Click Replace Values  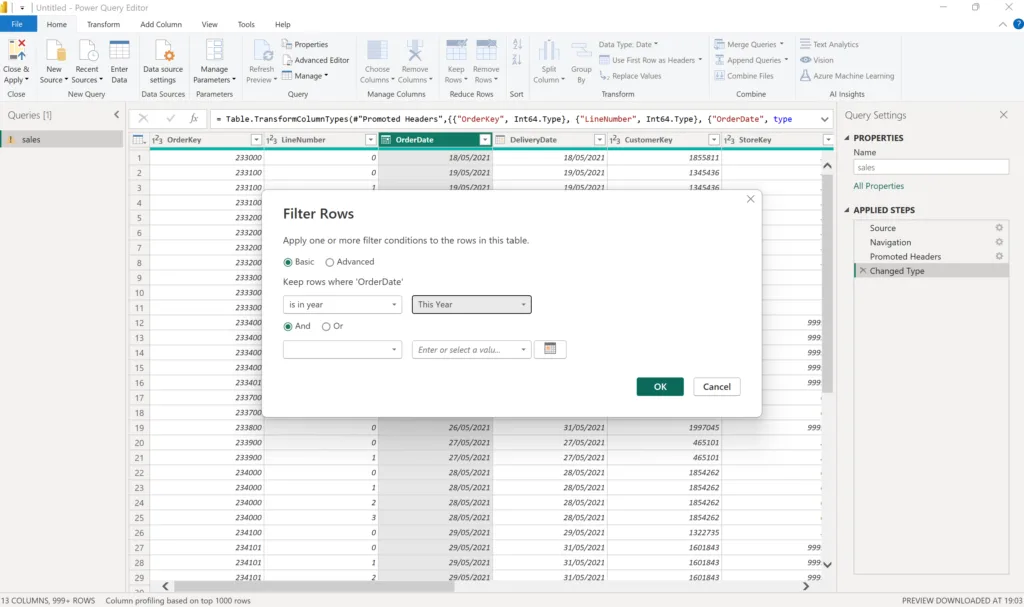click(630, 76)
